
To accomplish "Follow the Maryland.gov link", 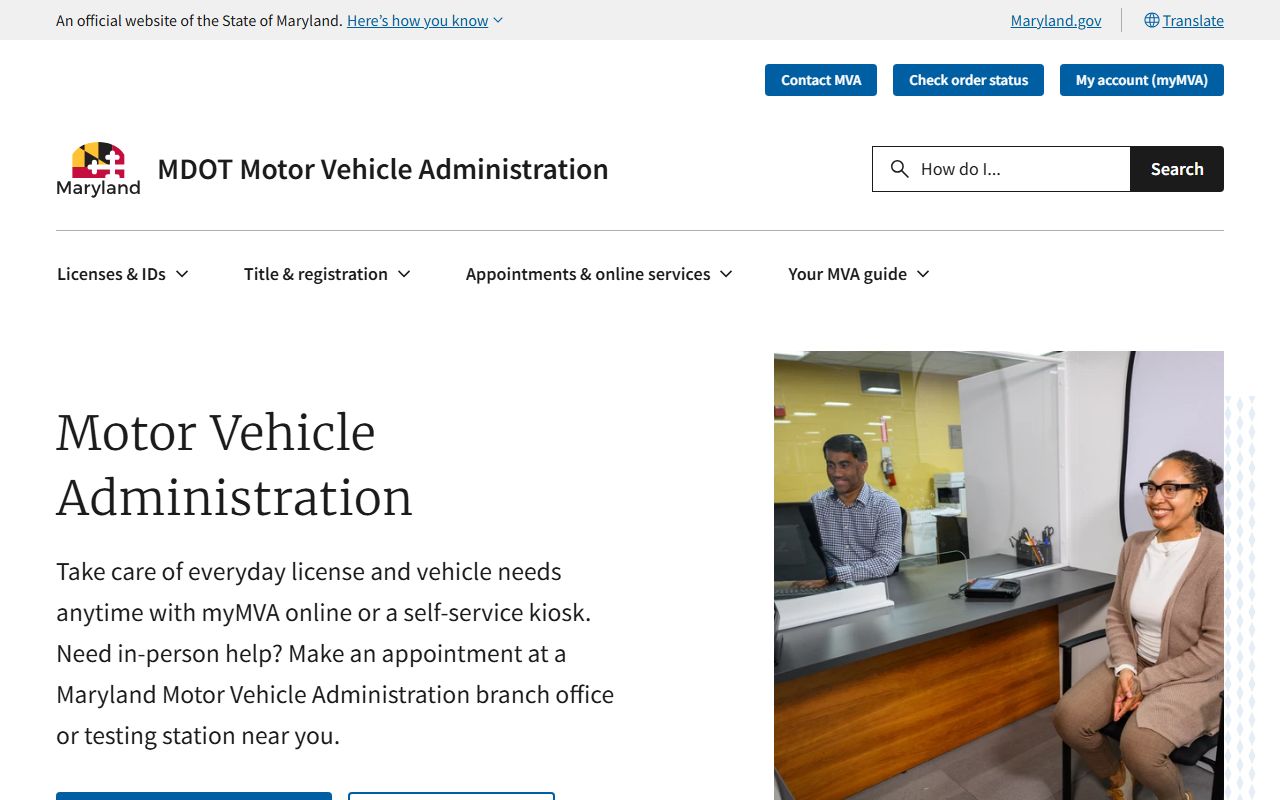I will [x=1056, y=20].
